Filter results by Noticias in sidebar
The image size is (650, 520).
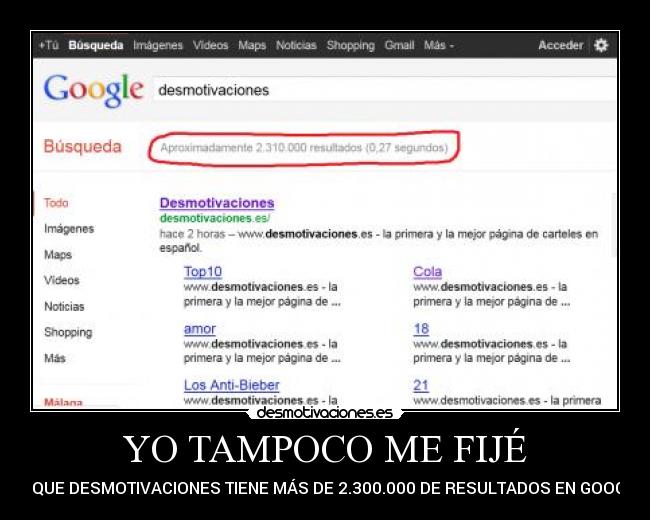click(x=64, y=306)
